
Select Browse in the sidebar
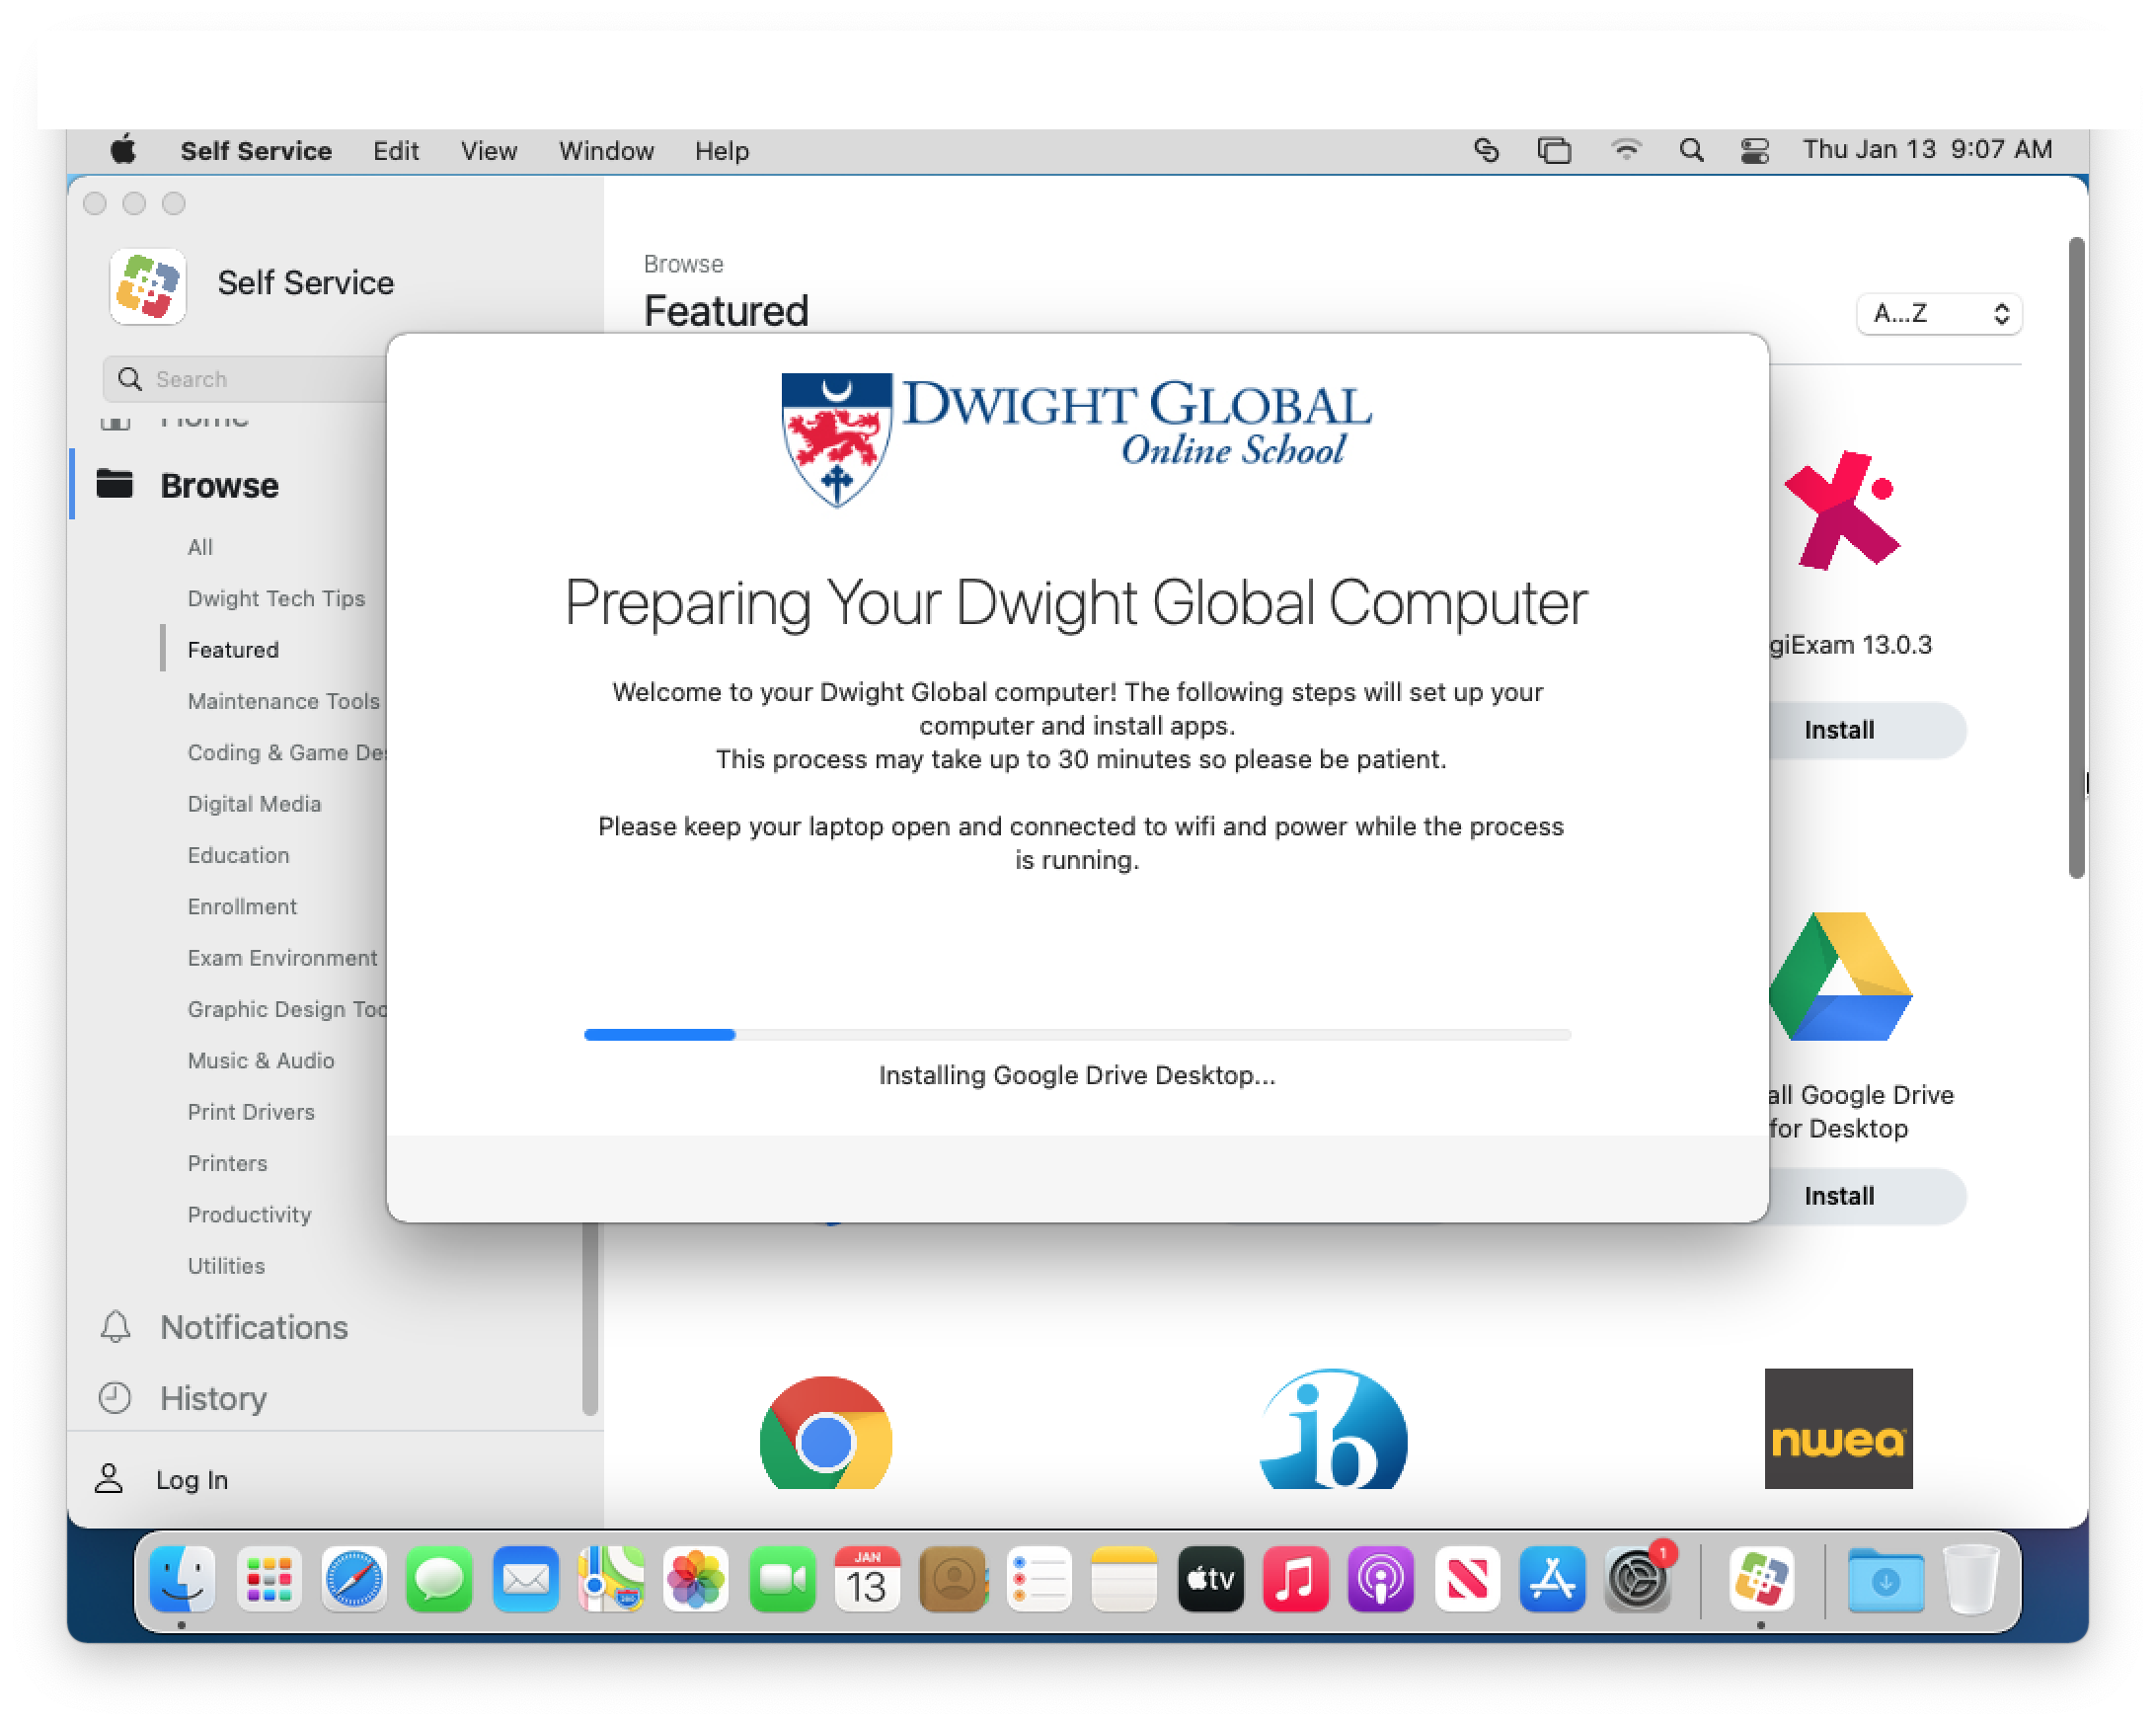tap(219, 486)
